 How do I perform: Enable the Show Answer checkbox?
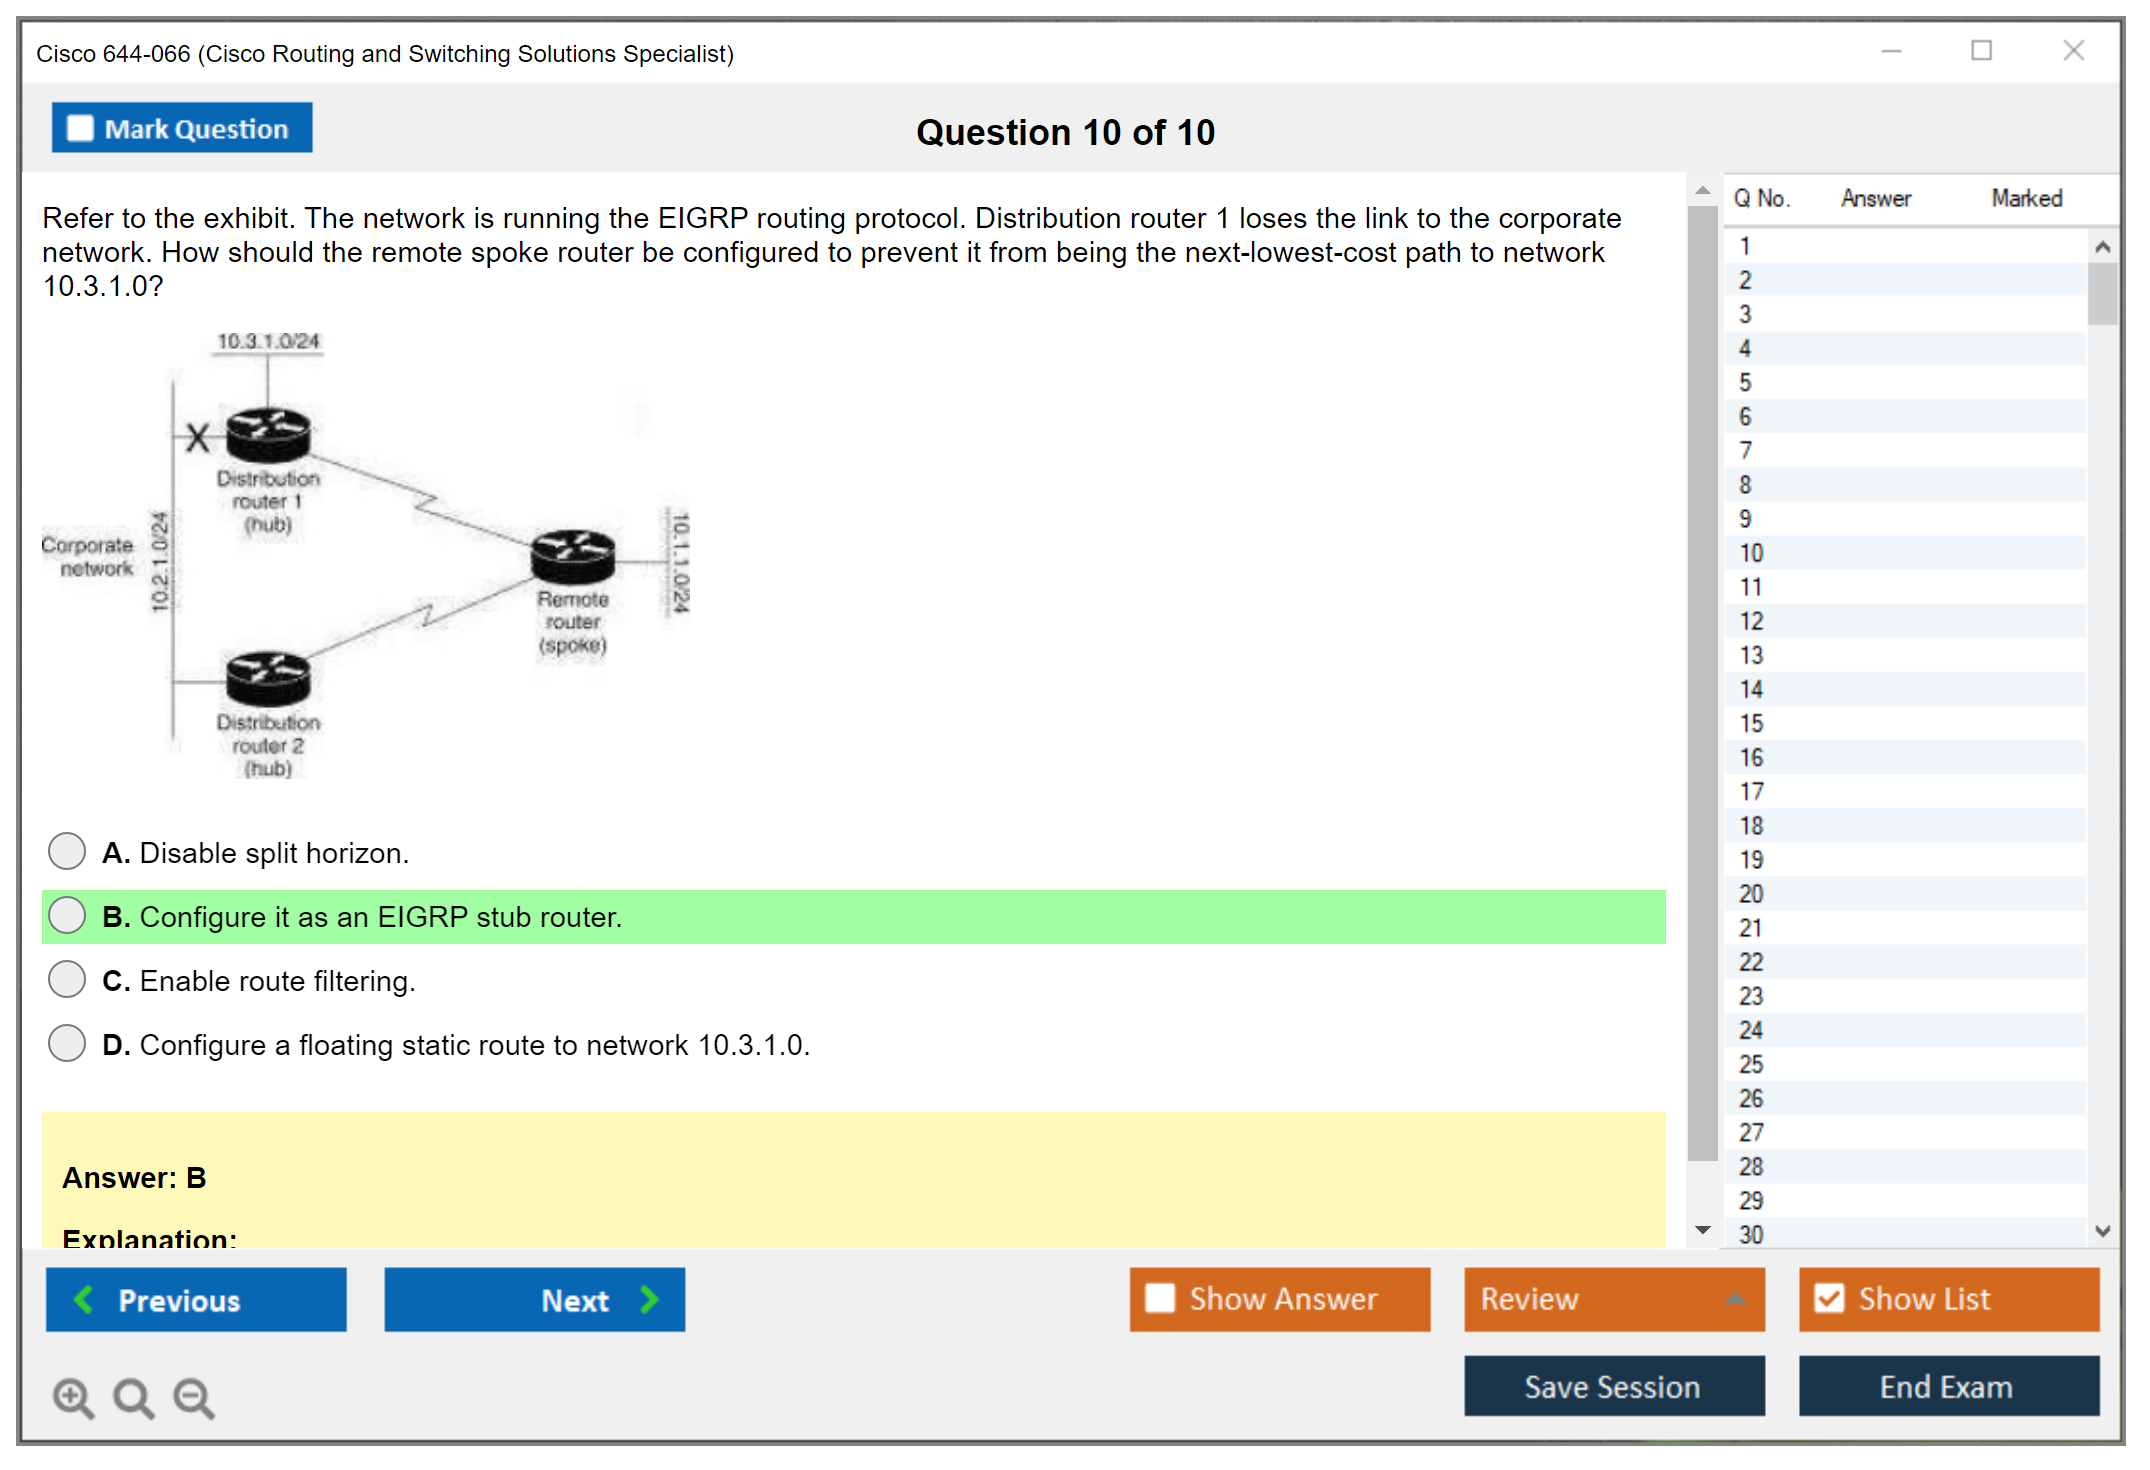coord(1160,1298)
